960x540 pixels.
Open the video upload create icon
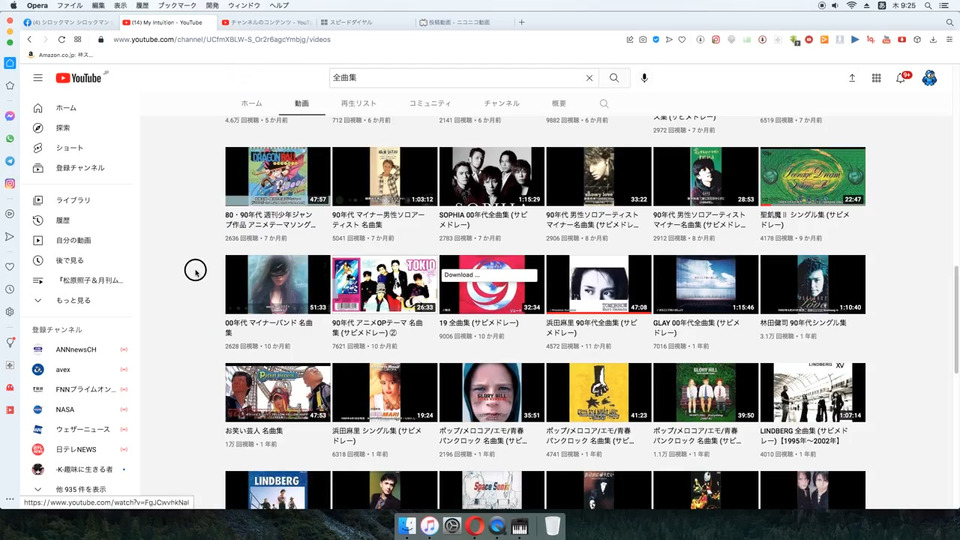click(852, 78)
